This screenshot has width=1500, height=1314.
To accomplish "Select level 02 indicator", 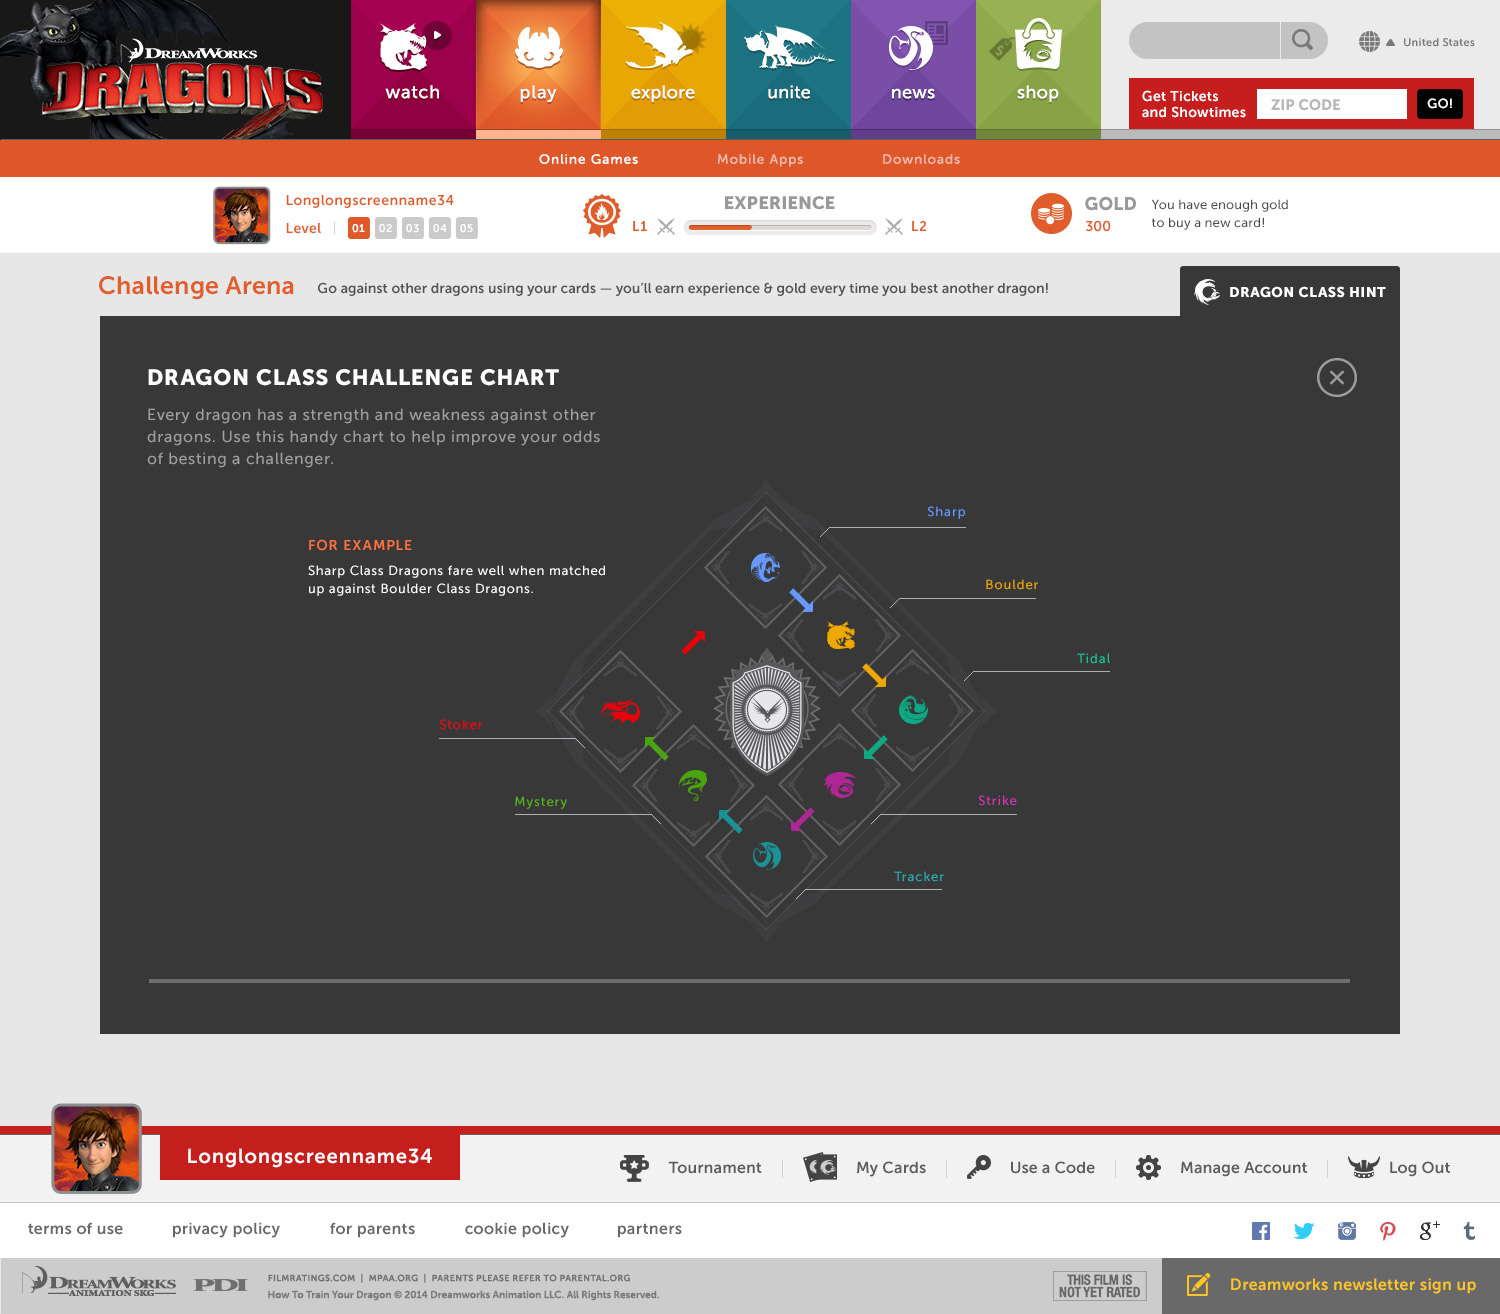I will tap(385, 228).
